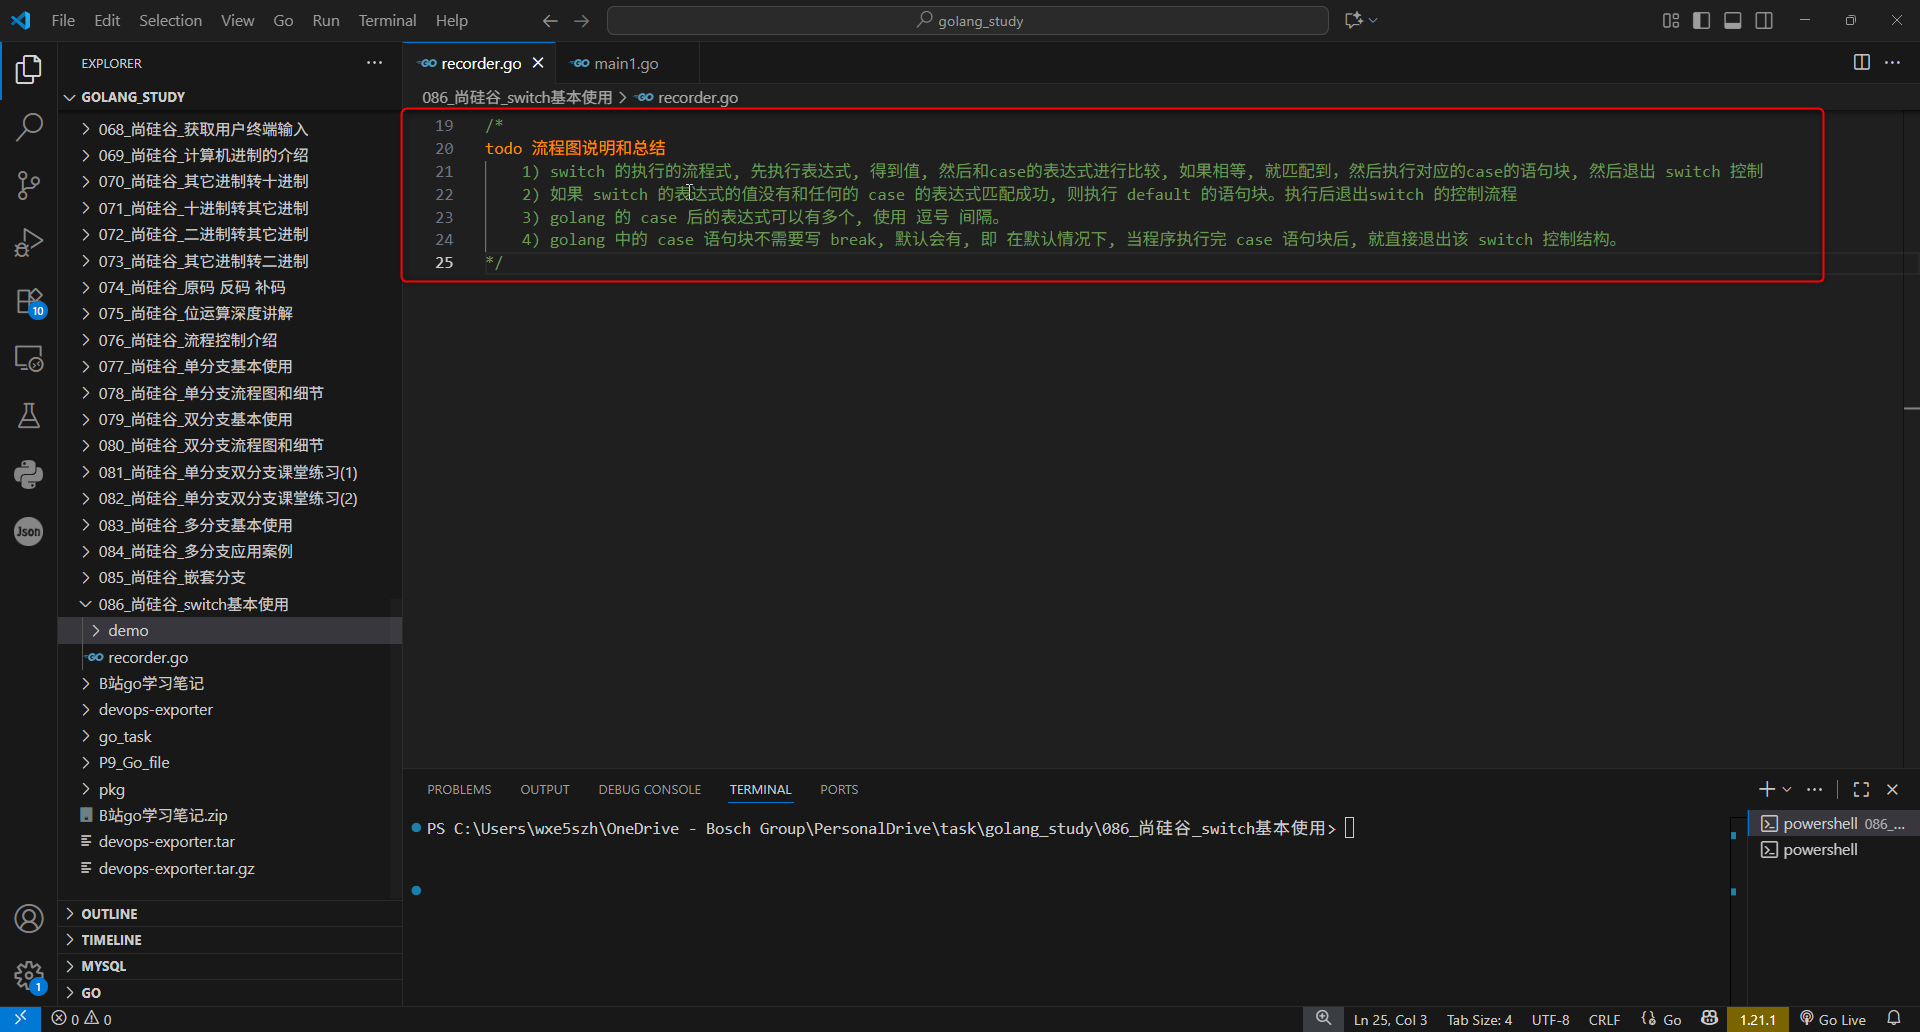Screen dimensions: 1920x1032
Task: Open the Manage settings gear
Action: tap(29, 976)
